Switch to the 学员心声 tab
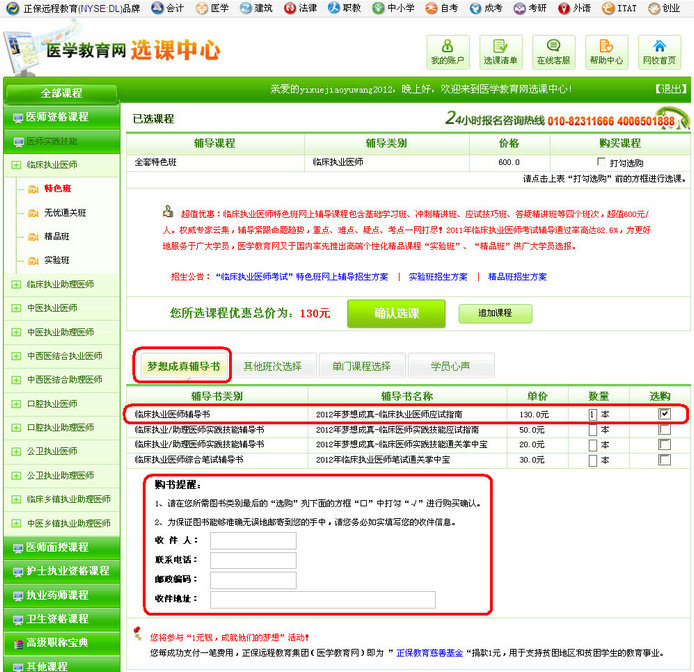This screenshot has height=672, width=694. [449, 366]
